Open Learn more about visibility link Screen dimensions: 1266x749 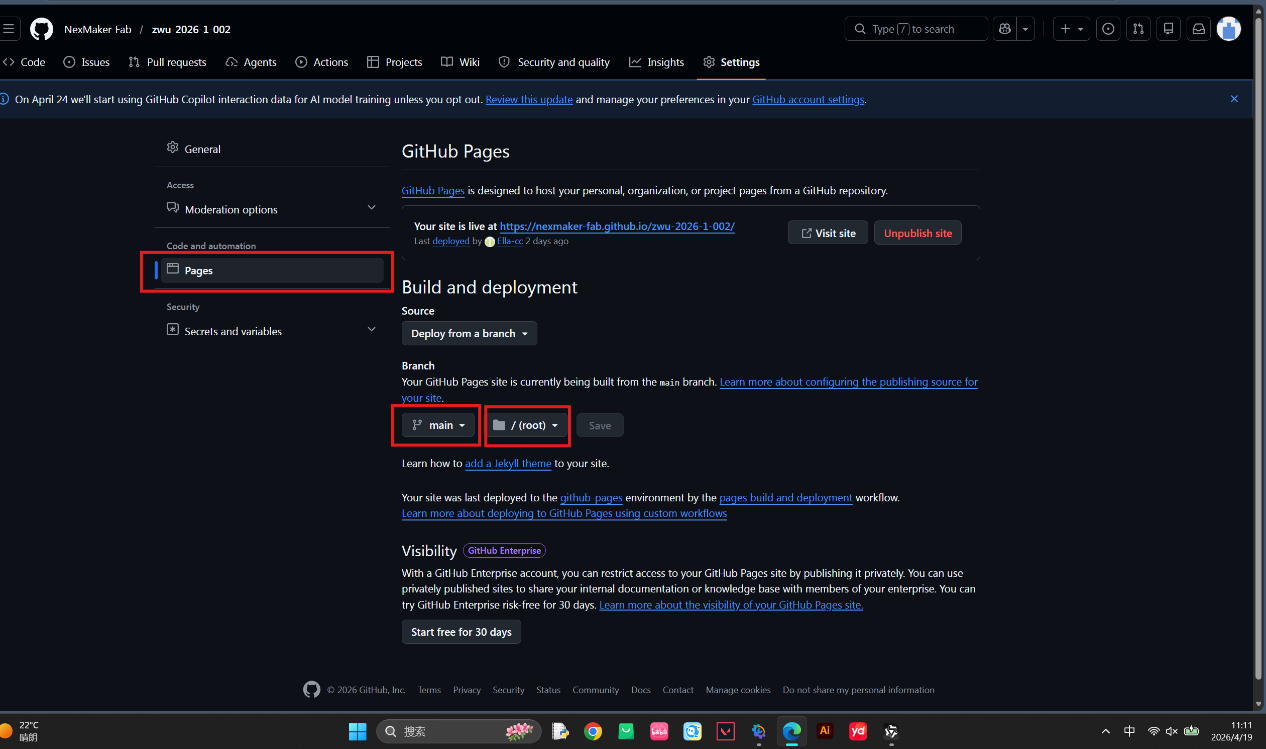[x=731, y=605]
